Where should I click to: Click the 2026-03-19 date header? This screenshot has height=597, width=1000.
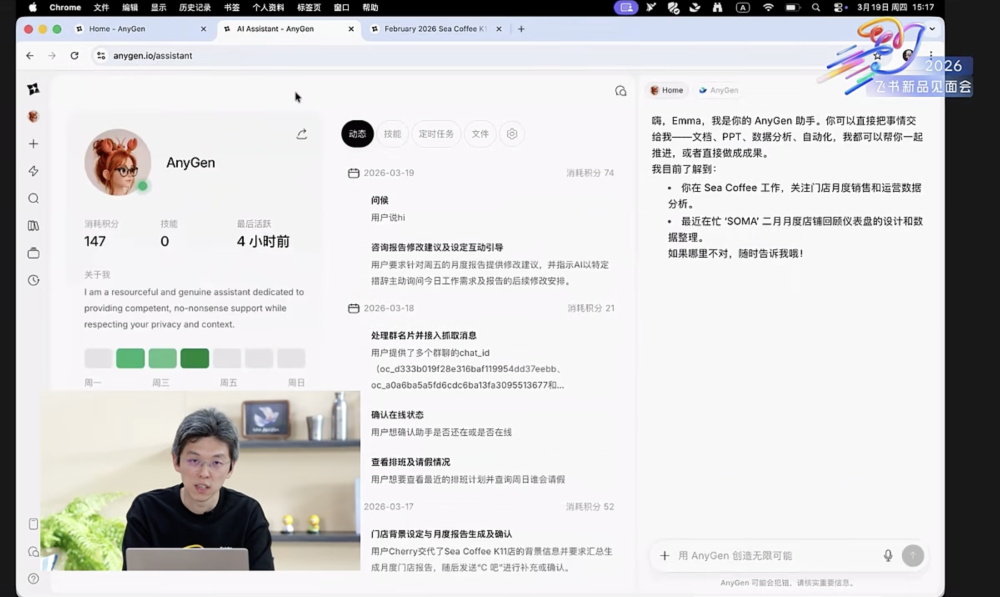click(x=388, y=173)
